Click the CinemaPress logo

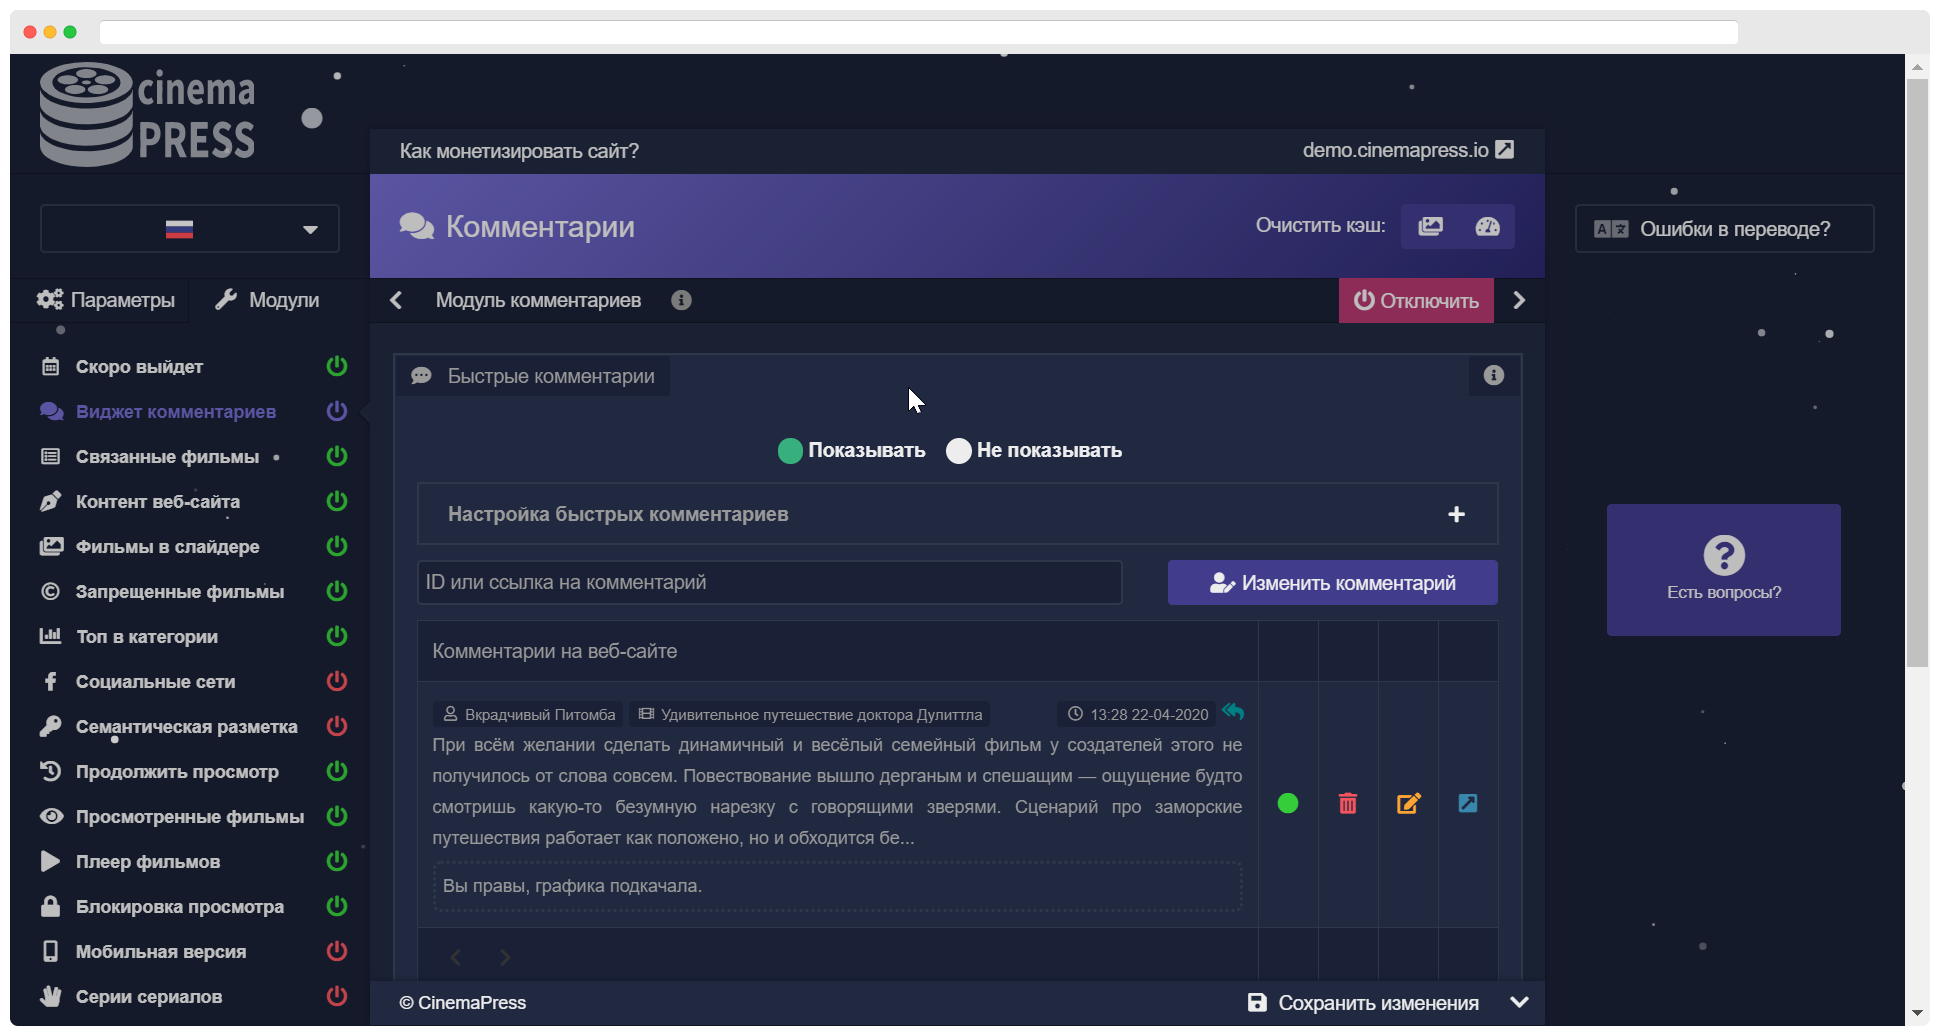147,114
